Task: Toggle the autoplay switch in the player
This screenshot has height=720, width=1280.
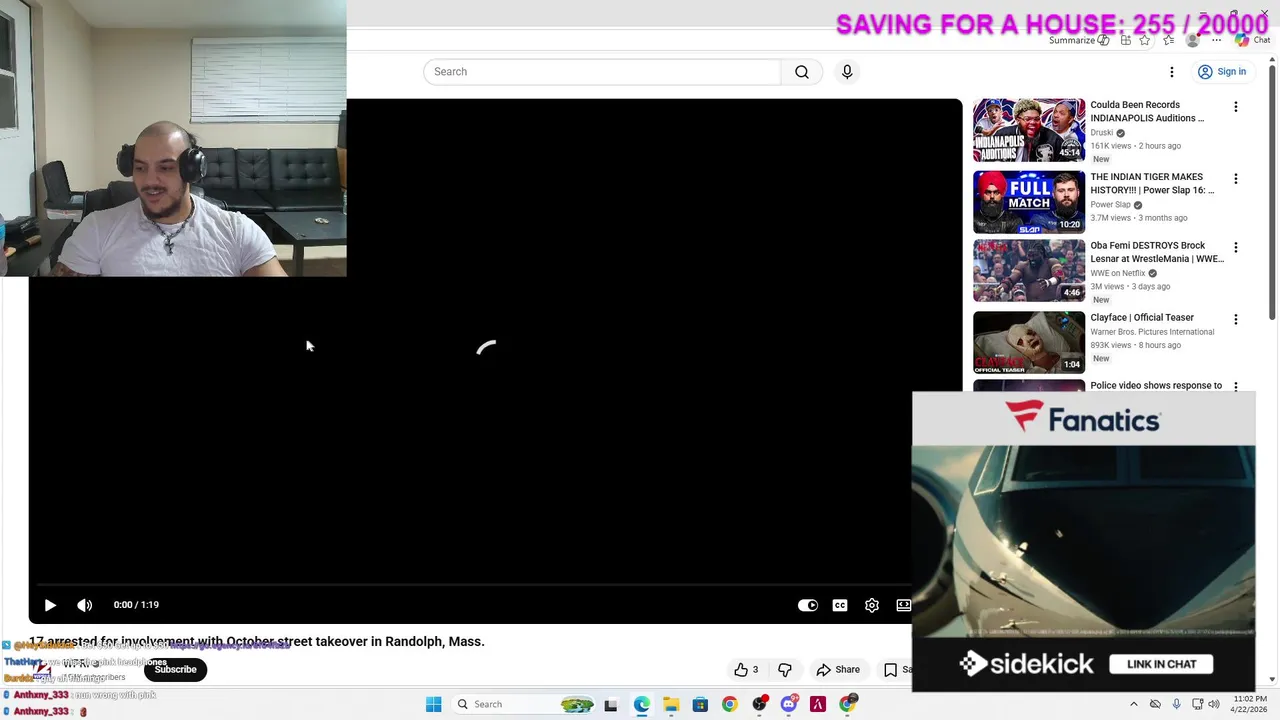Action: pyautogui.click(x=808, y=605)
